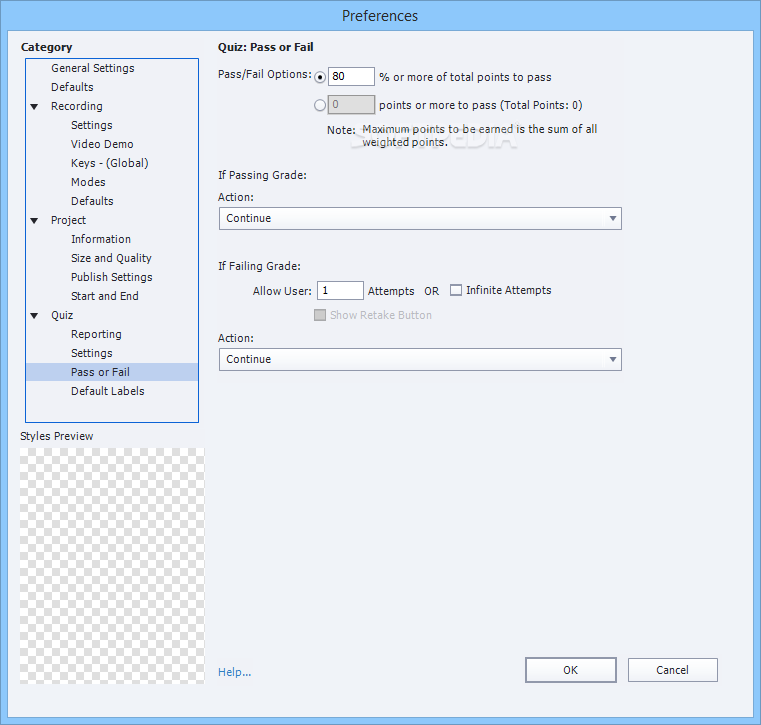Open Recording Settings item below Recording
This screenshot has width=761, height=725.
point(92,125)
